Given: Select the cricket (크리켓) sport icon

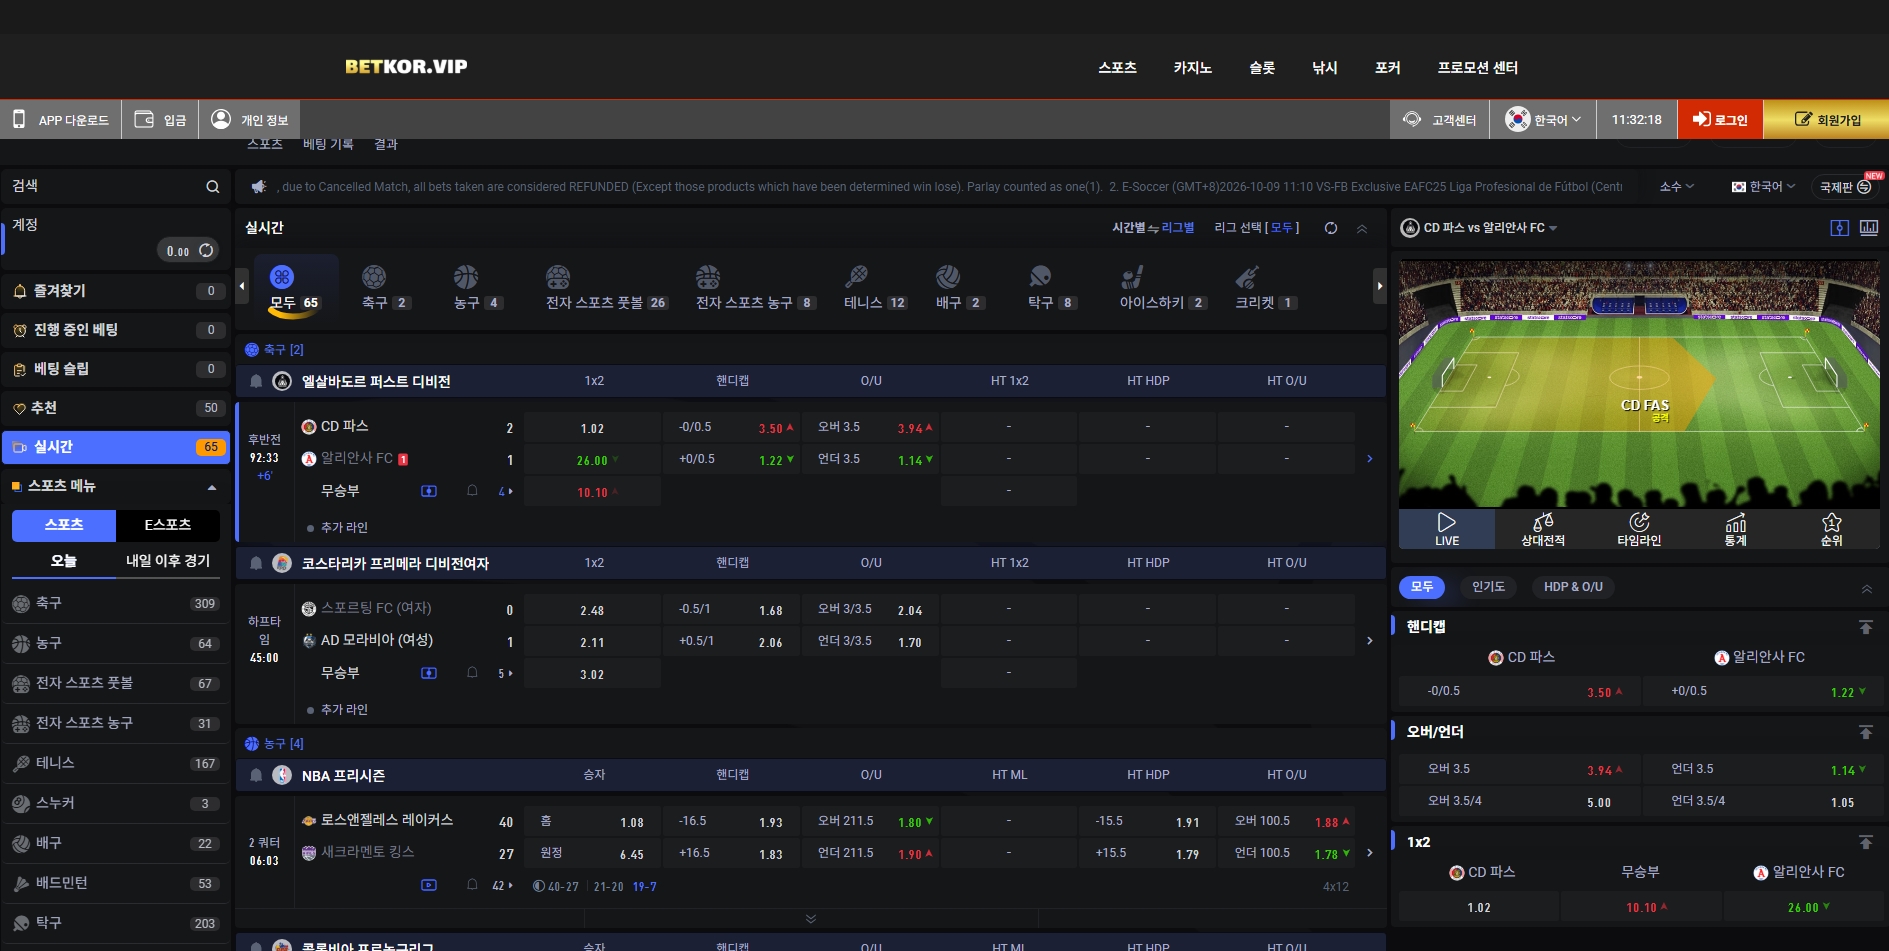Looking at the screenshot, I should point(1246,277).
